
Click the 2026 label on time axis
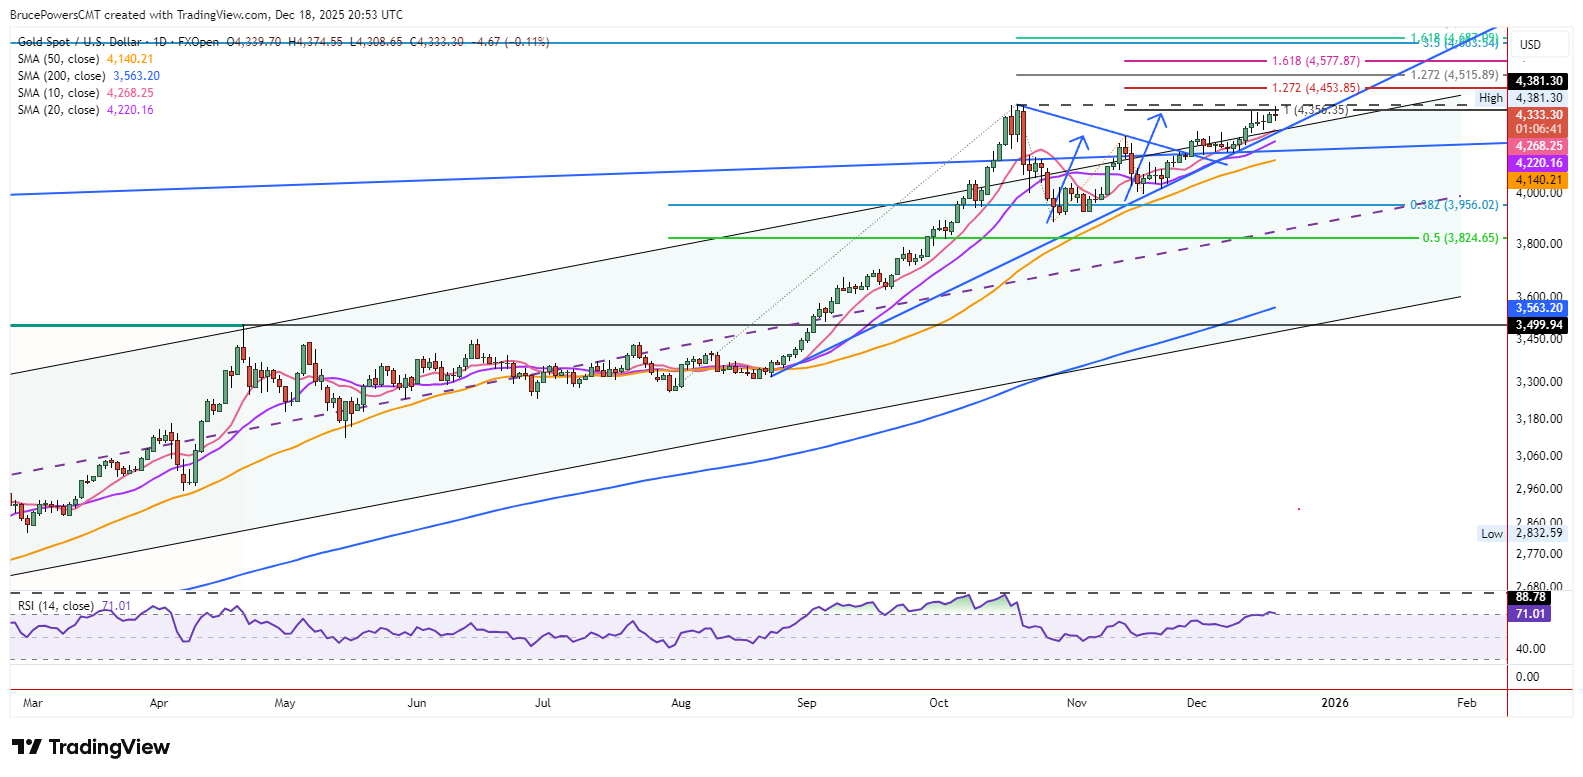coord(1334,703)
